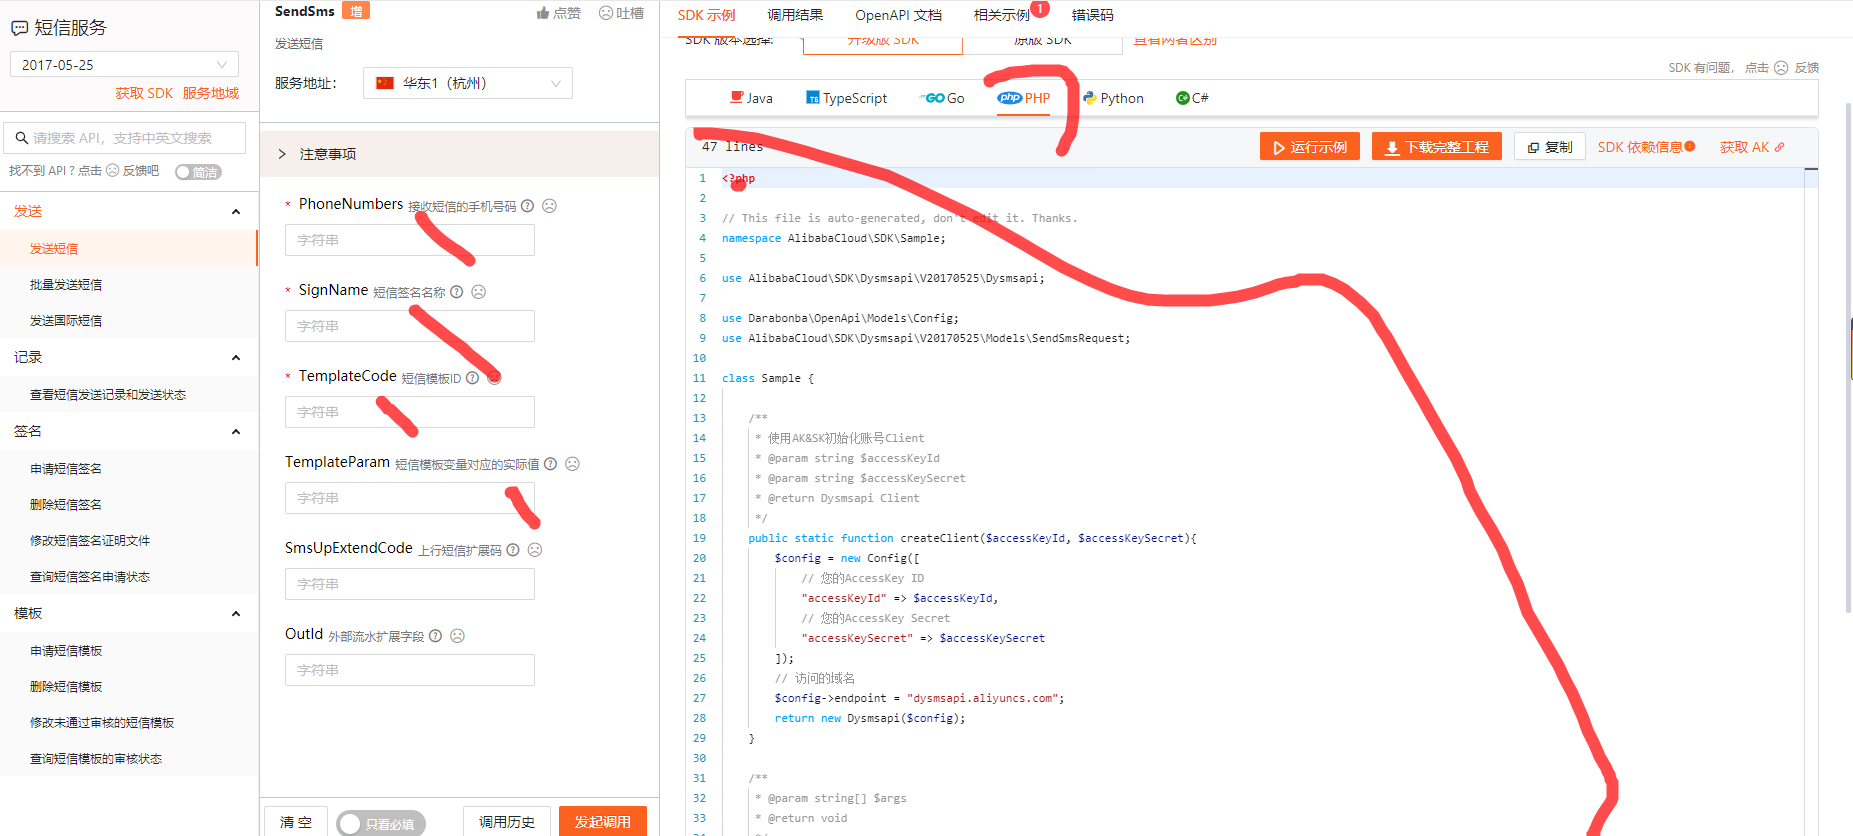Click feedback face icon beside TemplateParam

tap(572, 464)
